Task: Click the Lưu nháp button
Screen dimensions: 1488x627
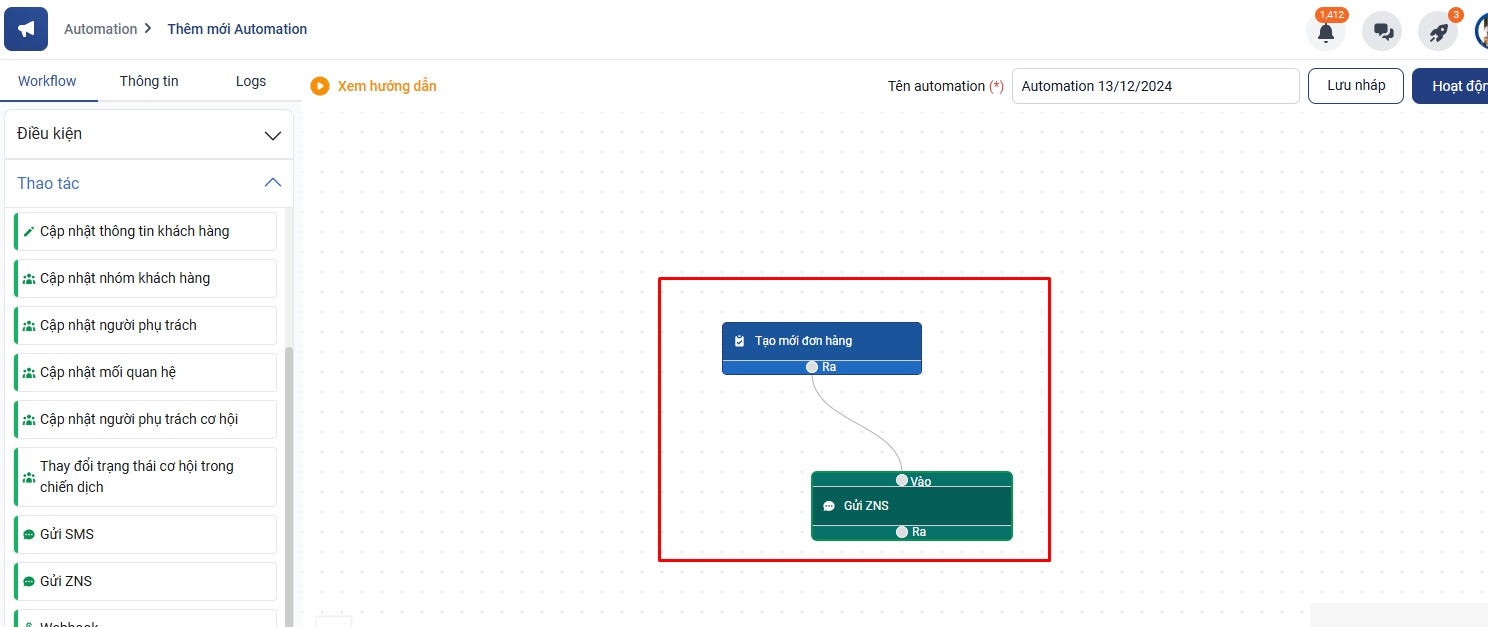Action: tap(1355, 86)
